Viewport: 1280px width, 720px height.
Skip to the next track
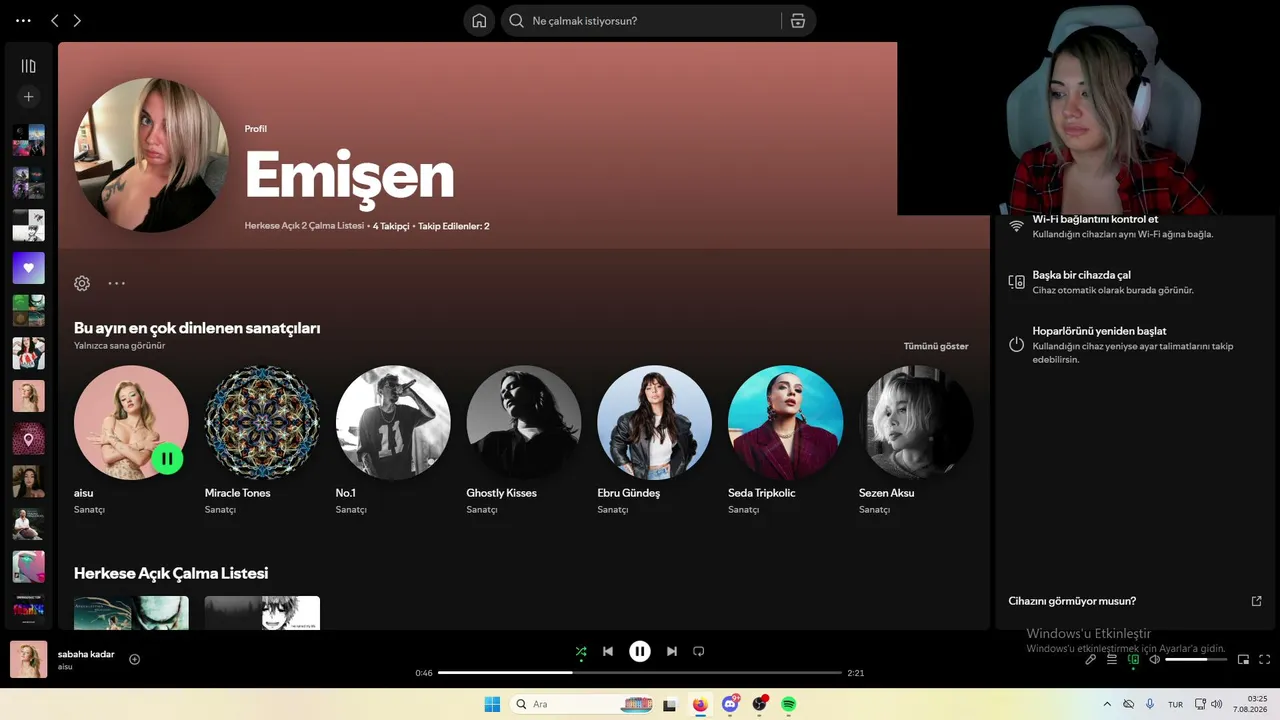[x=672, y=652]
